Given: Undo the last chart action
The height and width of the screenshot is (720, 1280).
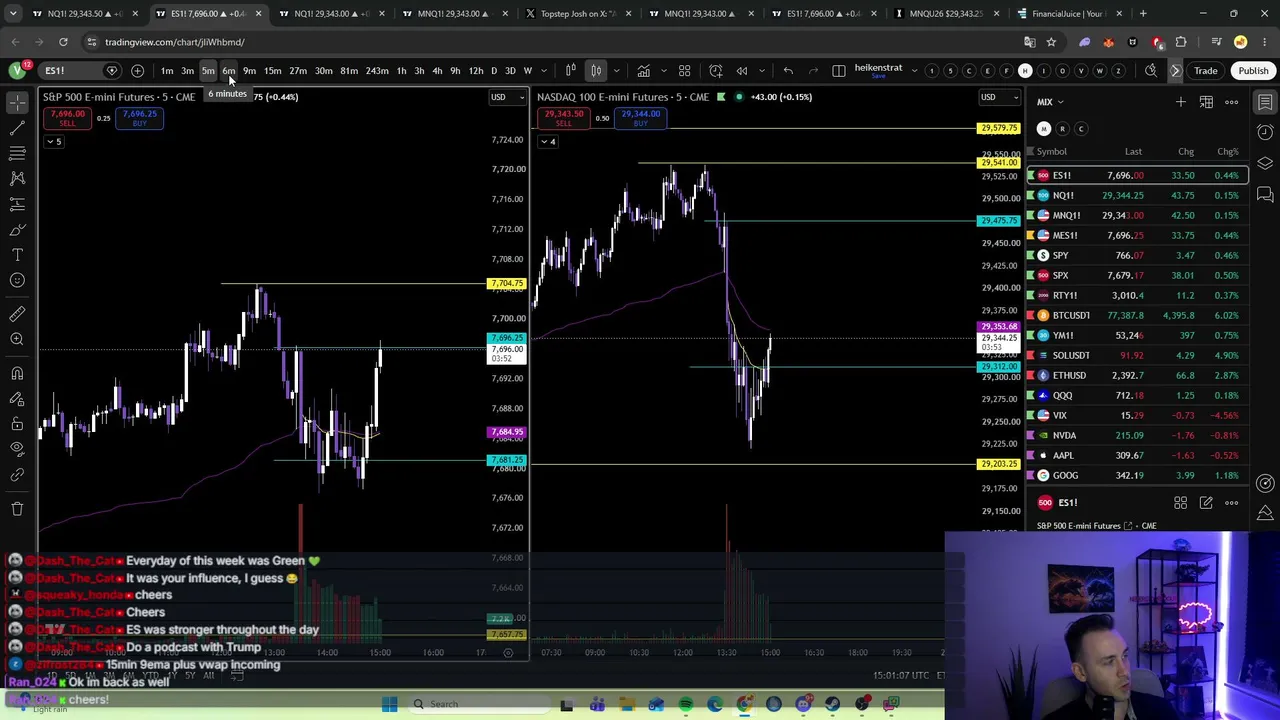Looking at the screenshot, I should (788, 71).
